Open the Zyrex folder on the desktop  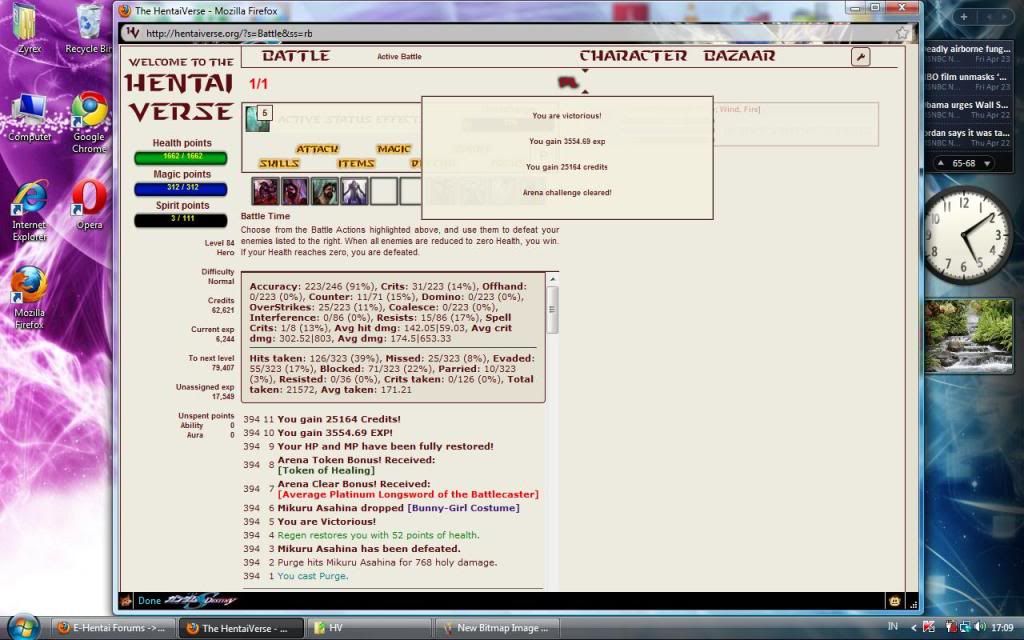point(28,29)
